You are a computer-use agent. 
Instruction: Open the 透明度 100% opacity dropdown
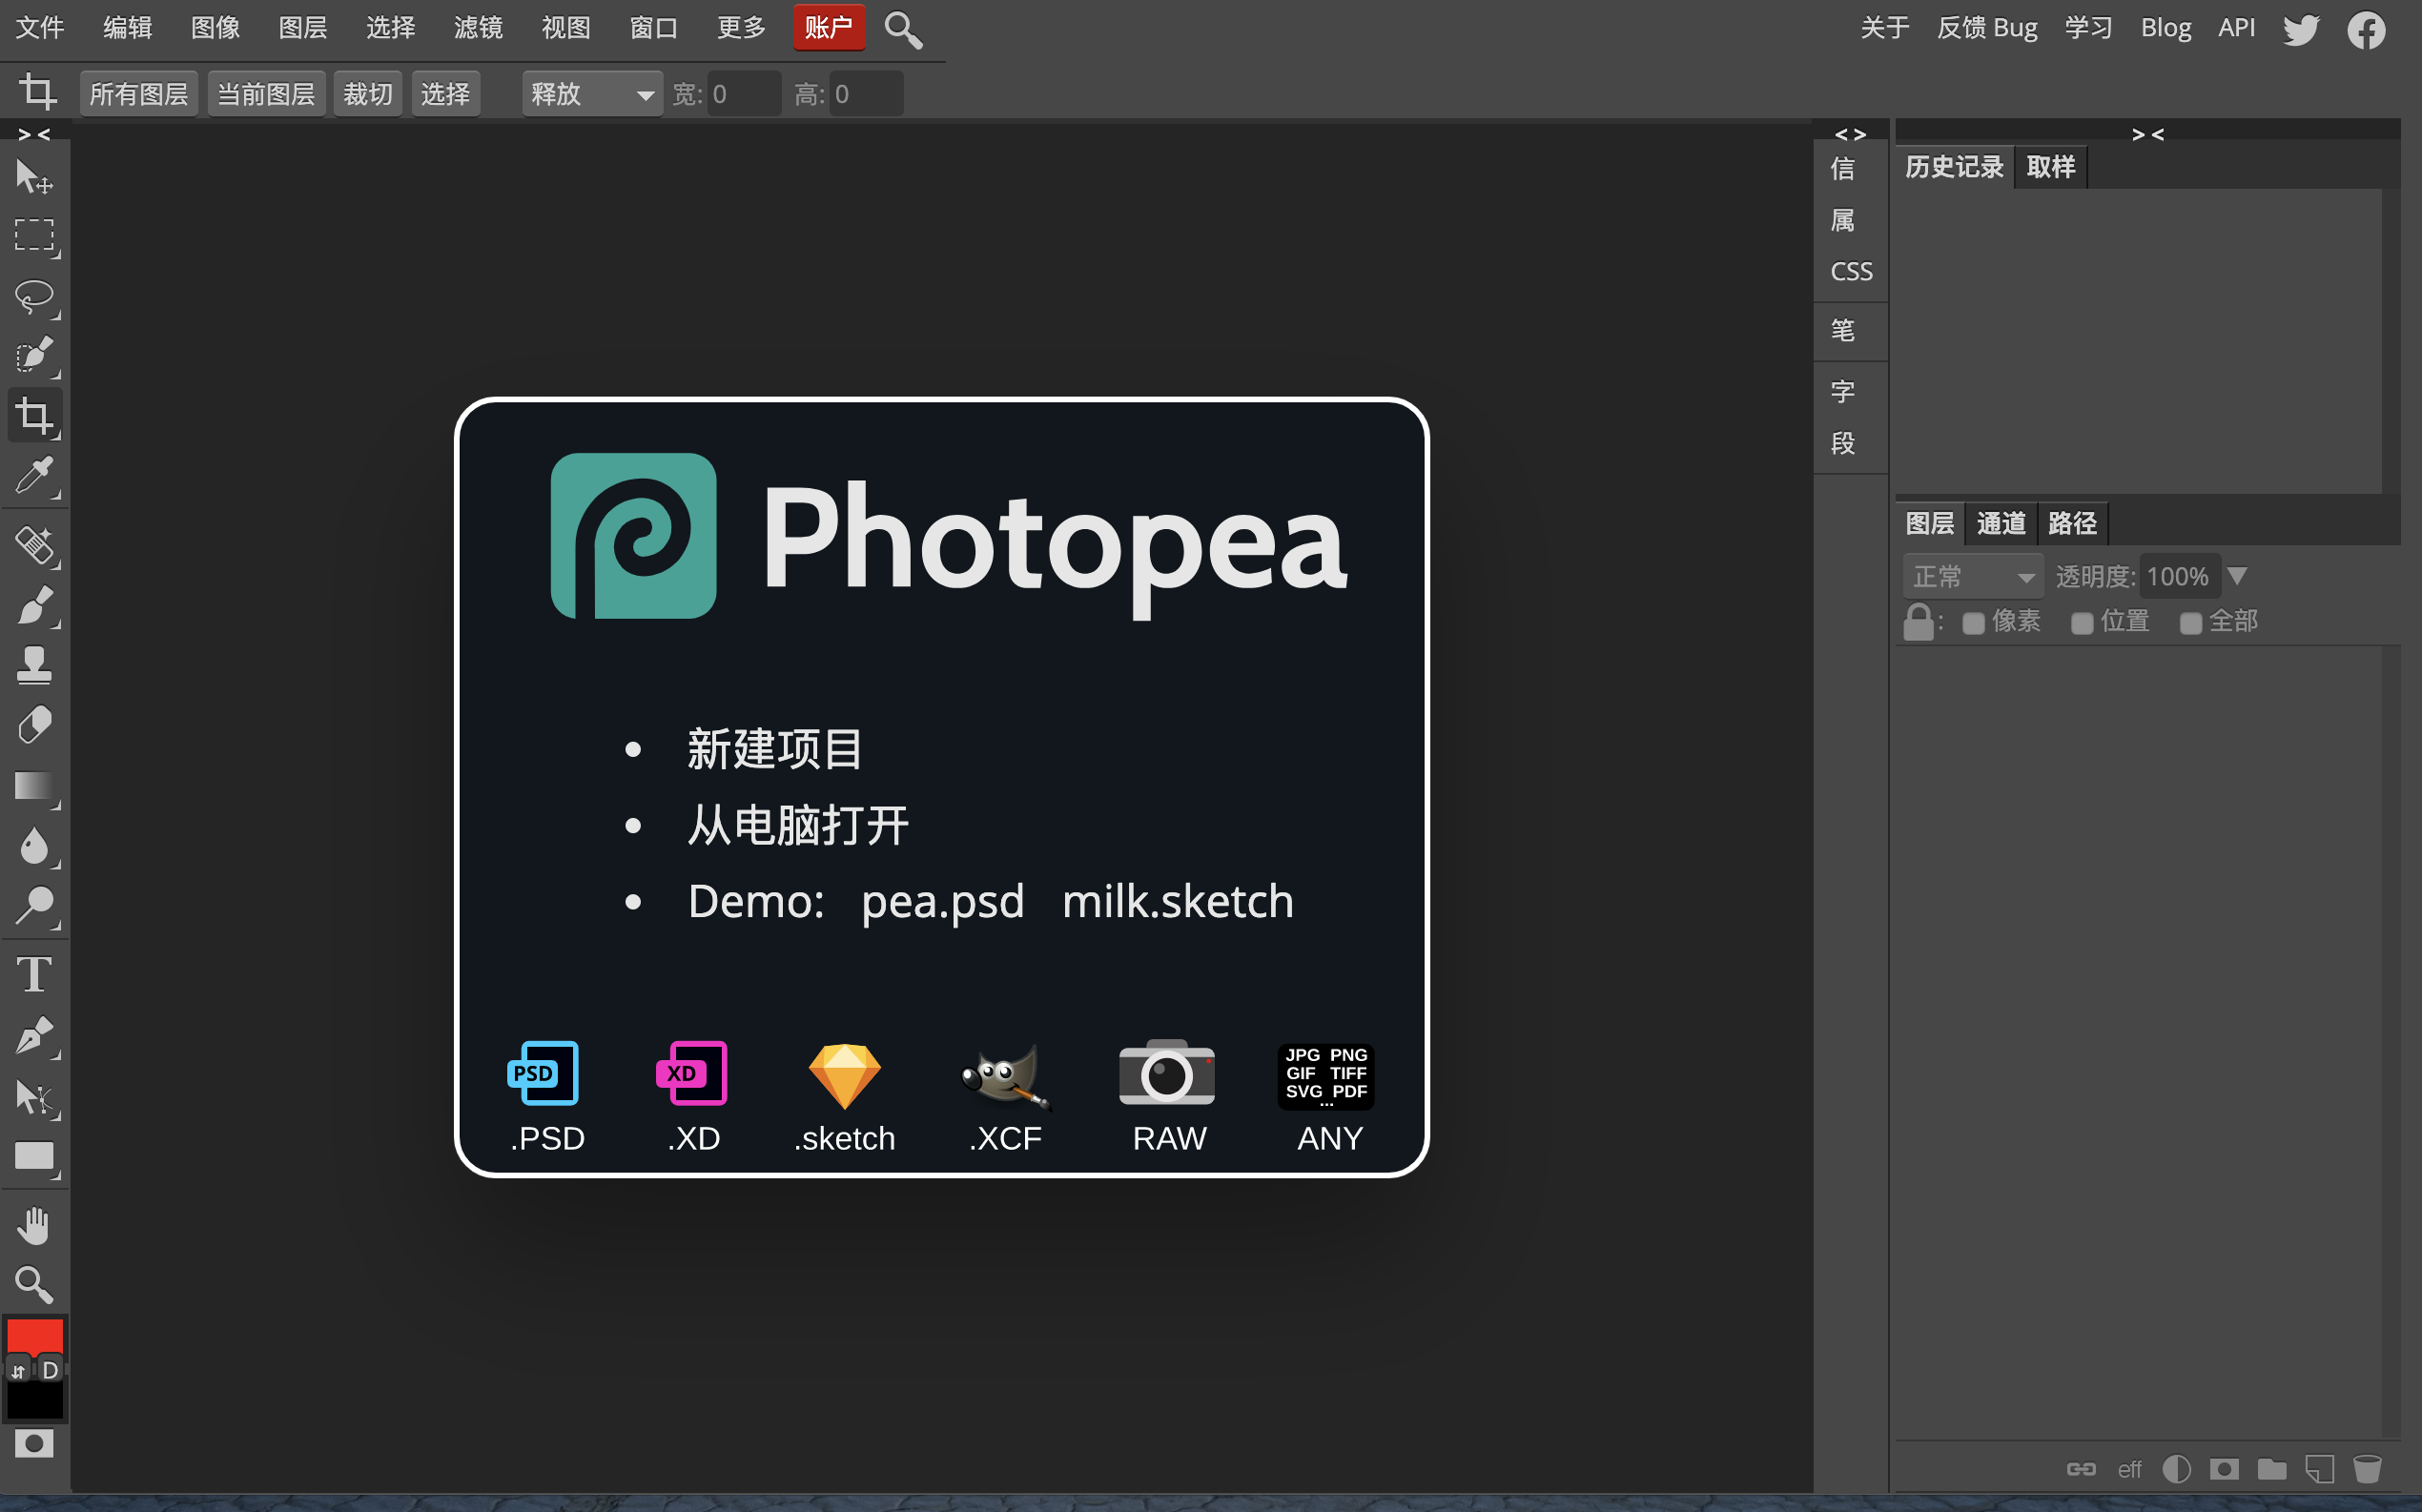(x=2239, y=576)
